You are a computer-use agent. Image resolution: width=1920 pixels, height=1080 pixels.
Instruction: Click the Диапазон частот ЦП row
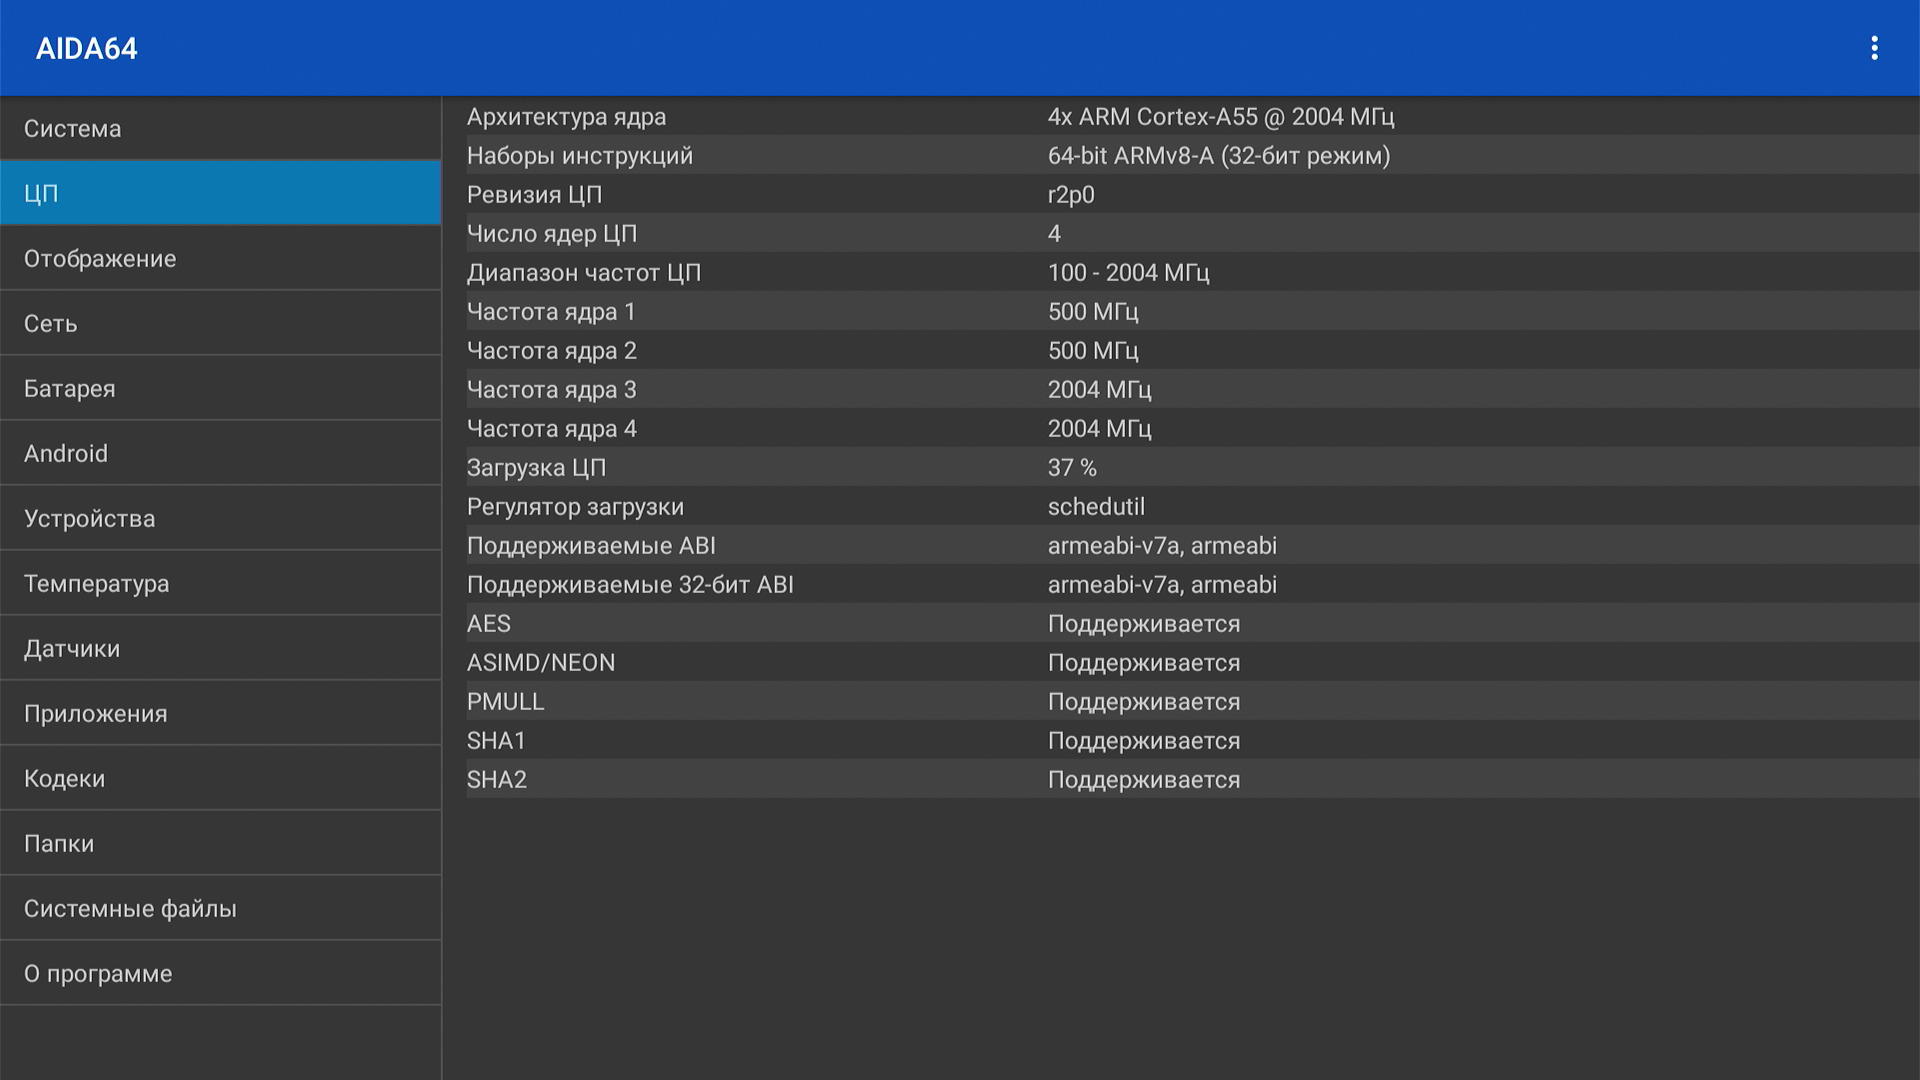tap(1180, 272)
